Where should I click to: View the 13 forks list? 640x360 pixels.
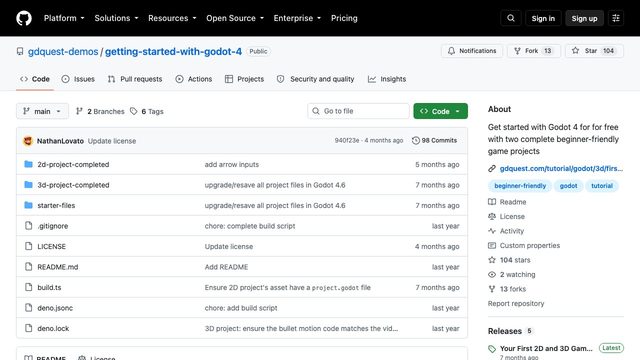click(507, 289)
